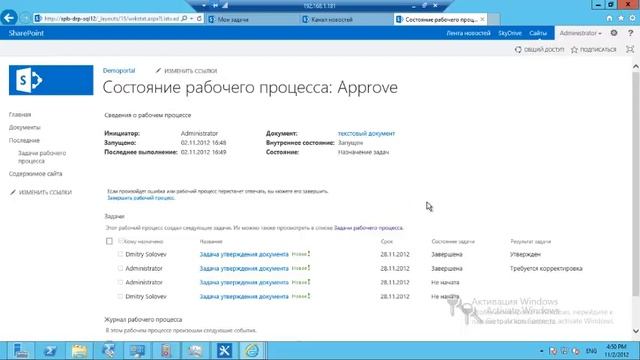Open the SharePoint settings gear
The width and height of the screenshot is (640, 360).
click(x=614, y=33)
